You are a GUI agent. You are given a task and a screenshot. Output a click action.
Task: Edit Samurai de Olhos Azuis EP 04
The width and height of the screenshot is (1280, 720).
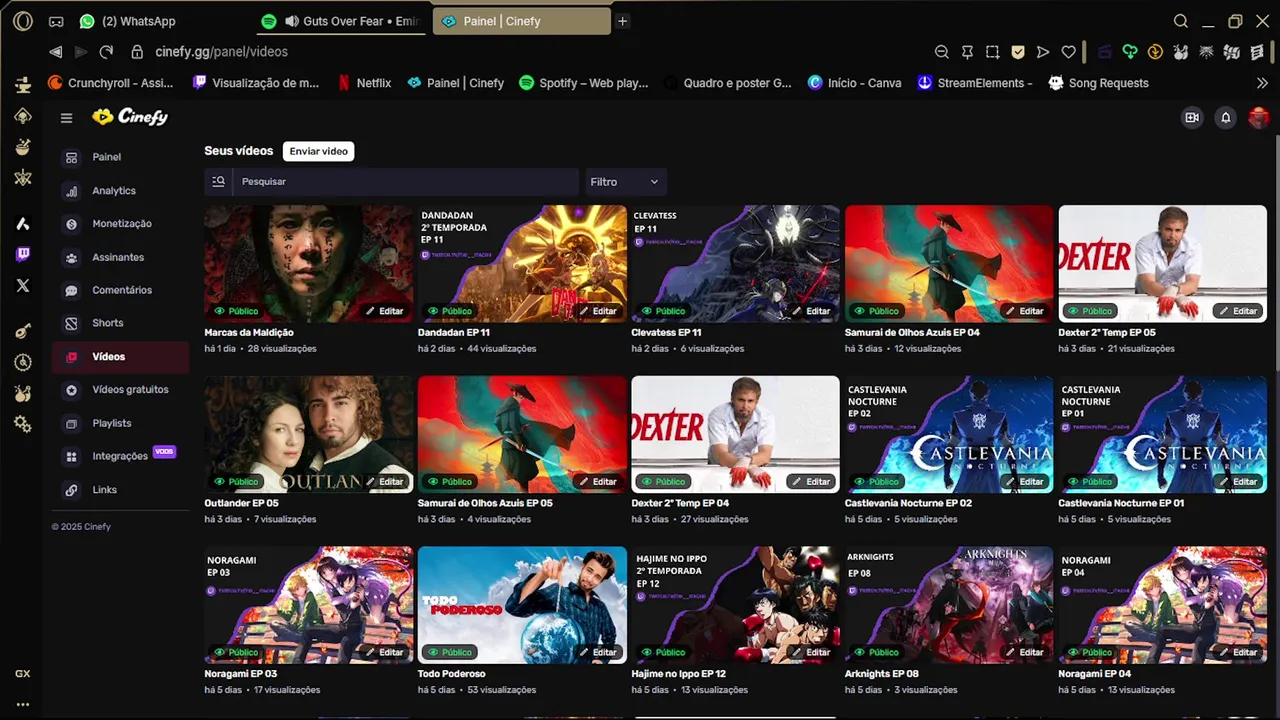[x=1025, y=311]
